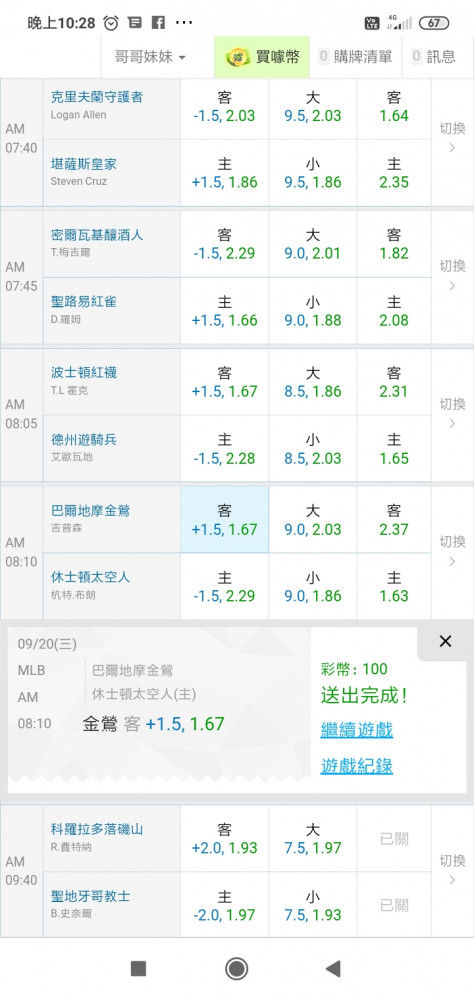Expand 切換 for the Colorado Rockies game

[452, 870]
